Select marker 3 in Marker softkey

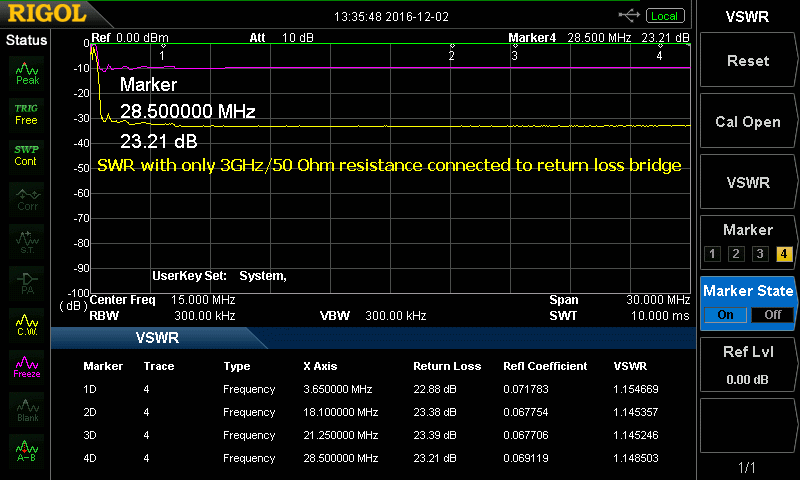click(760, 254)
